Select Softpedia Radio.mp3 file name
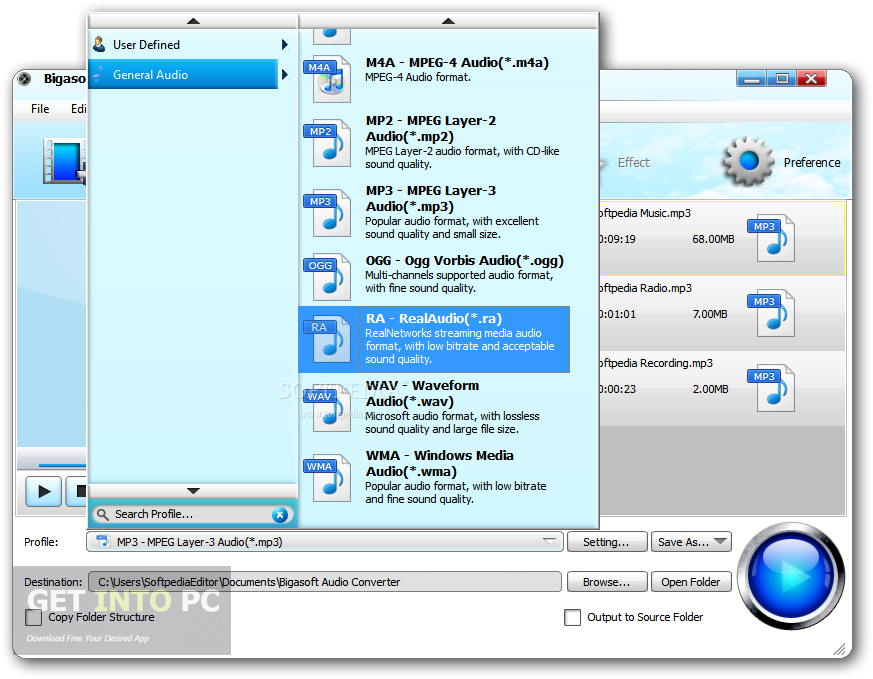Viewport: 873px width, 679px height. click(x=645, y=288)
